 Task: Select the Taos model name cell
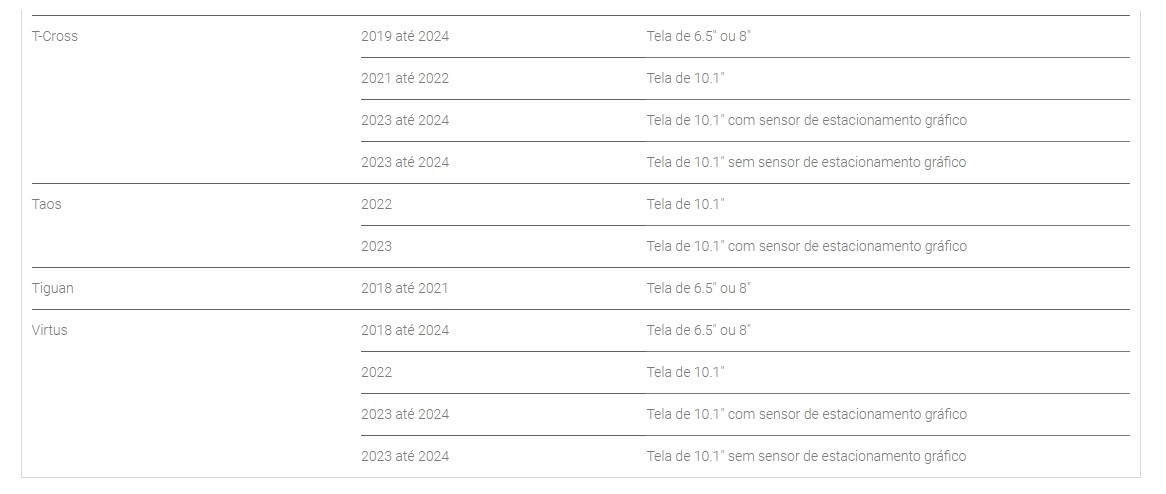click(x=46, y=204)
